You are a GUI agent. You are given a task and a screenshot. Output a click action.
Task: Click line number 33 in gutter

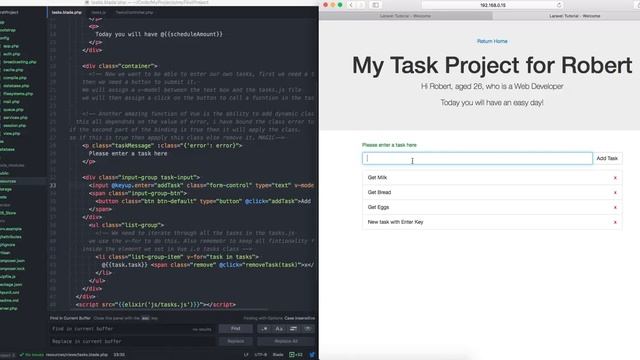click(x=53, y=186)
